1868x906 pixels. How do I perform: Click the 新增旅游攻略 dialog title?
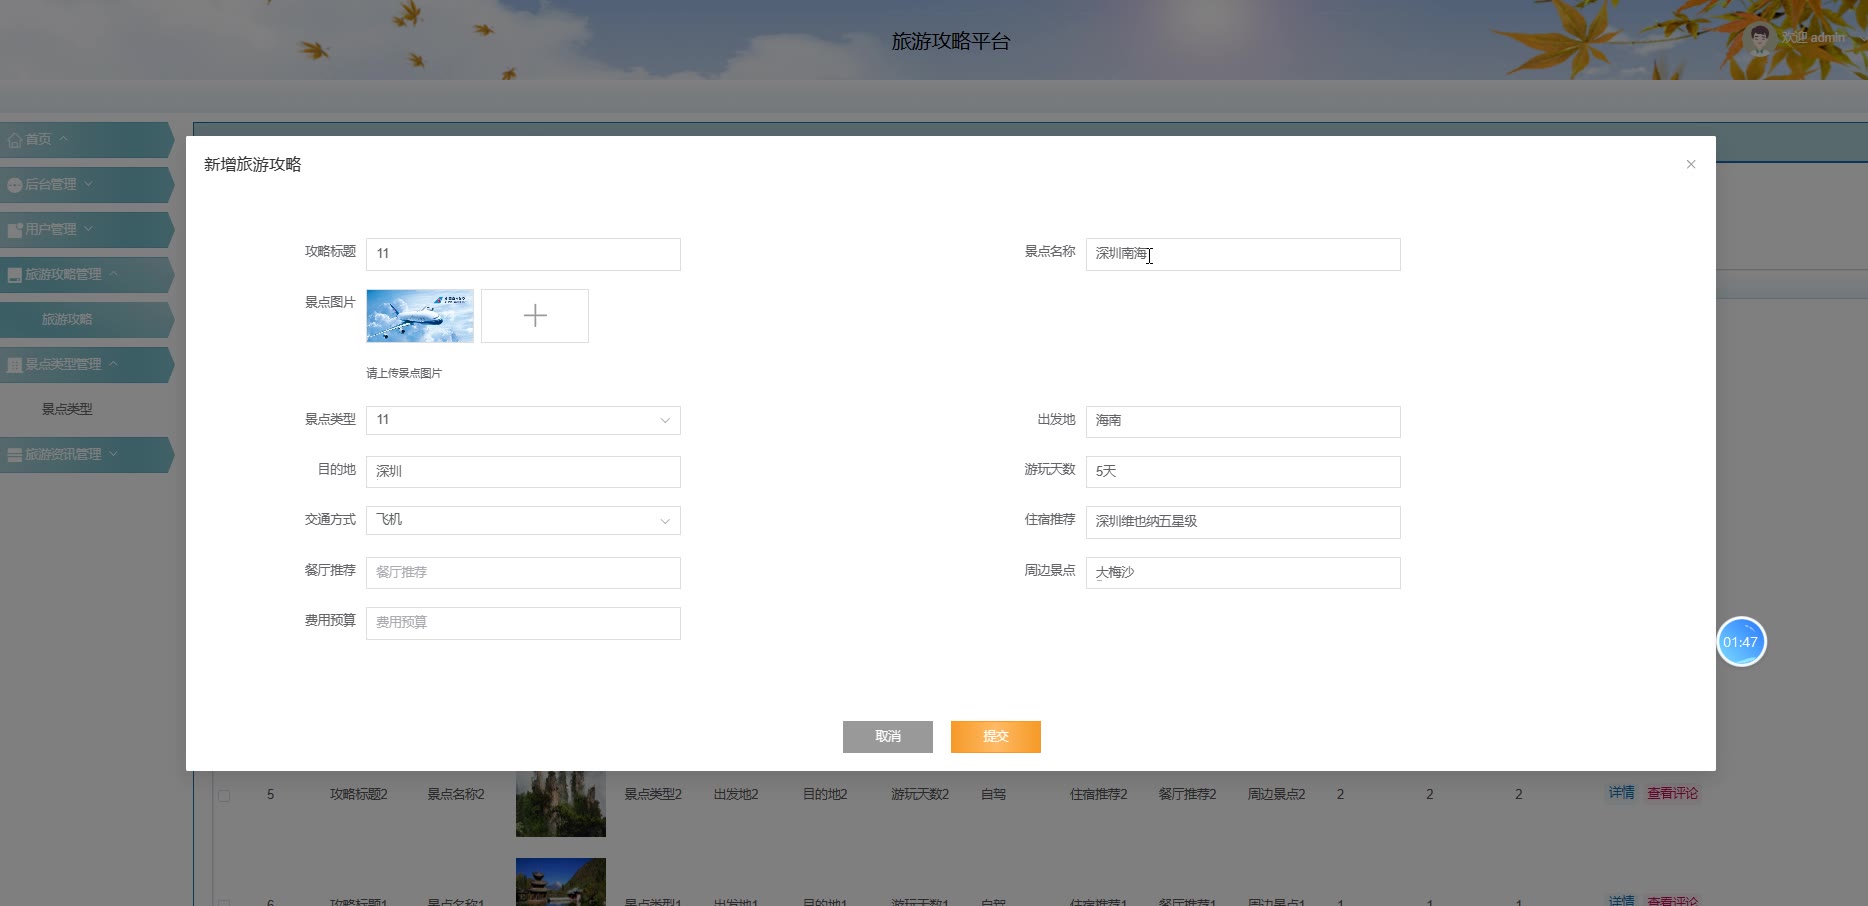point(253,164)
